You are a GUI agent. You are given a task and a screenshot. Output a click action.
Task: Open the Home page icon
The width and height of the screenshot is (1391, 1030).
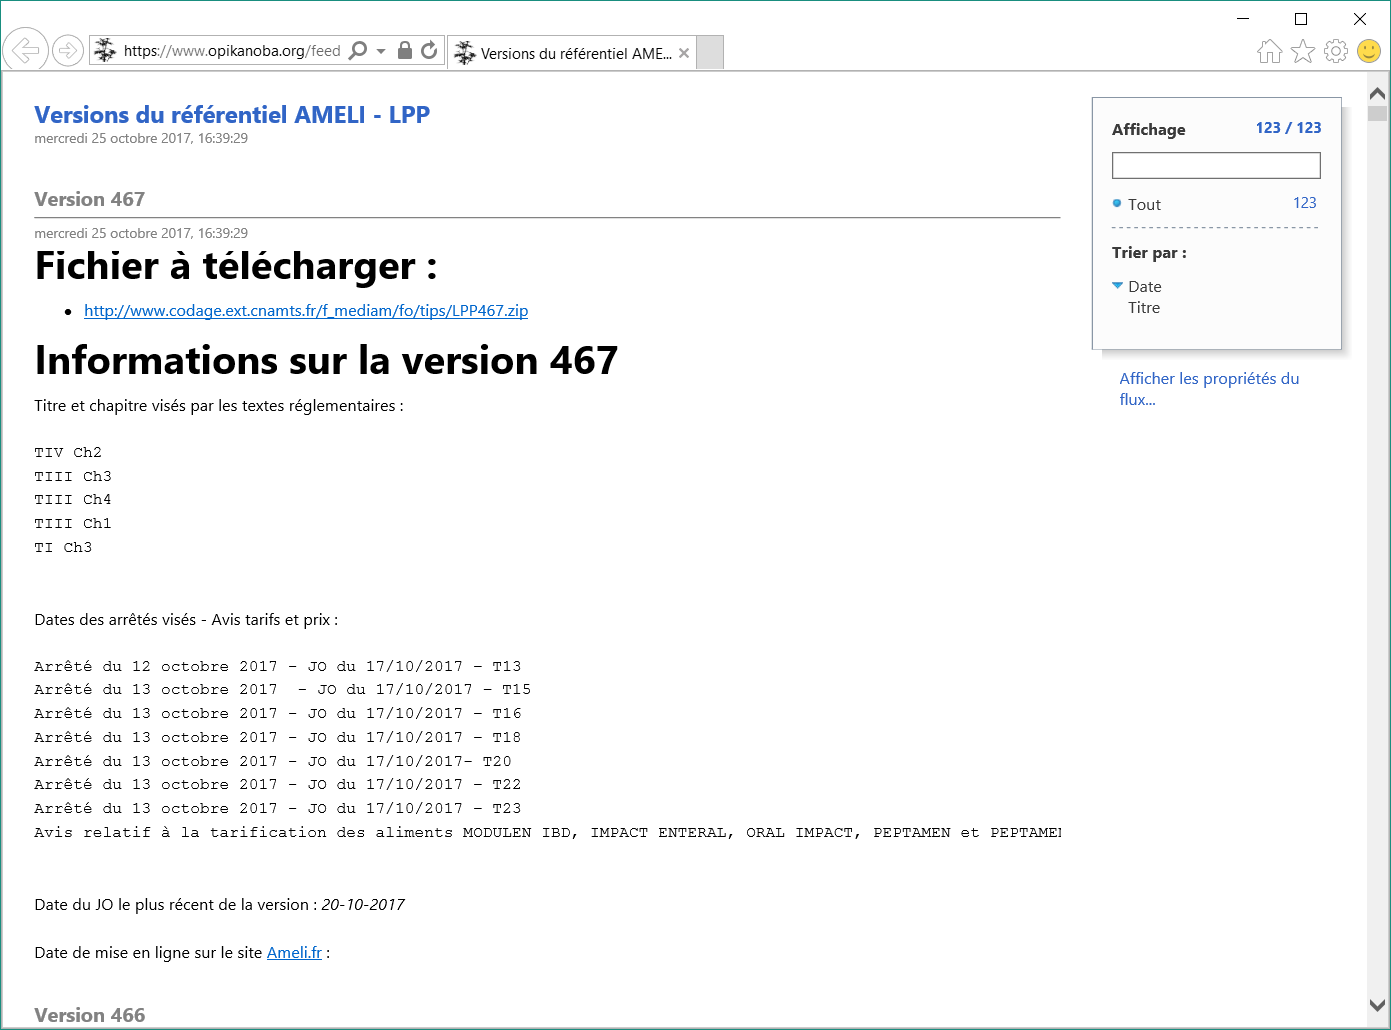(x=1270, y=51)
